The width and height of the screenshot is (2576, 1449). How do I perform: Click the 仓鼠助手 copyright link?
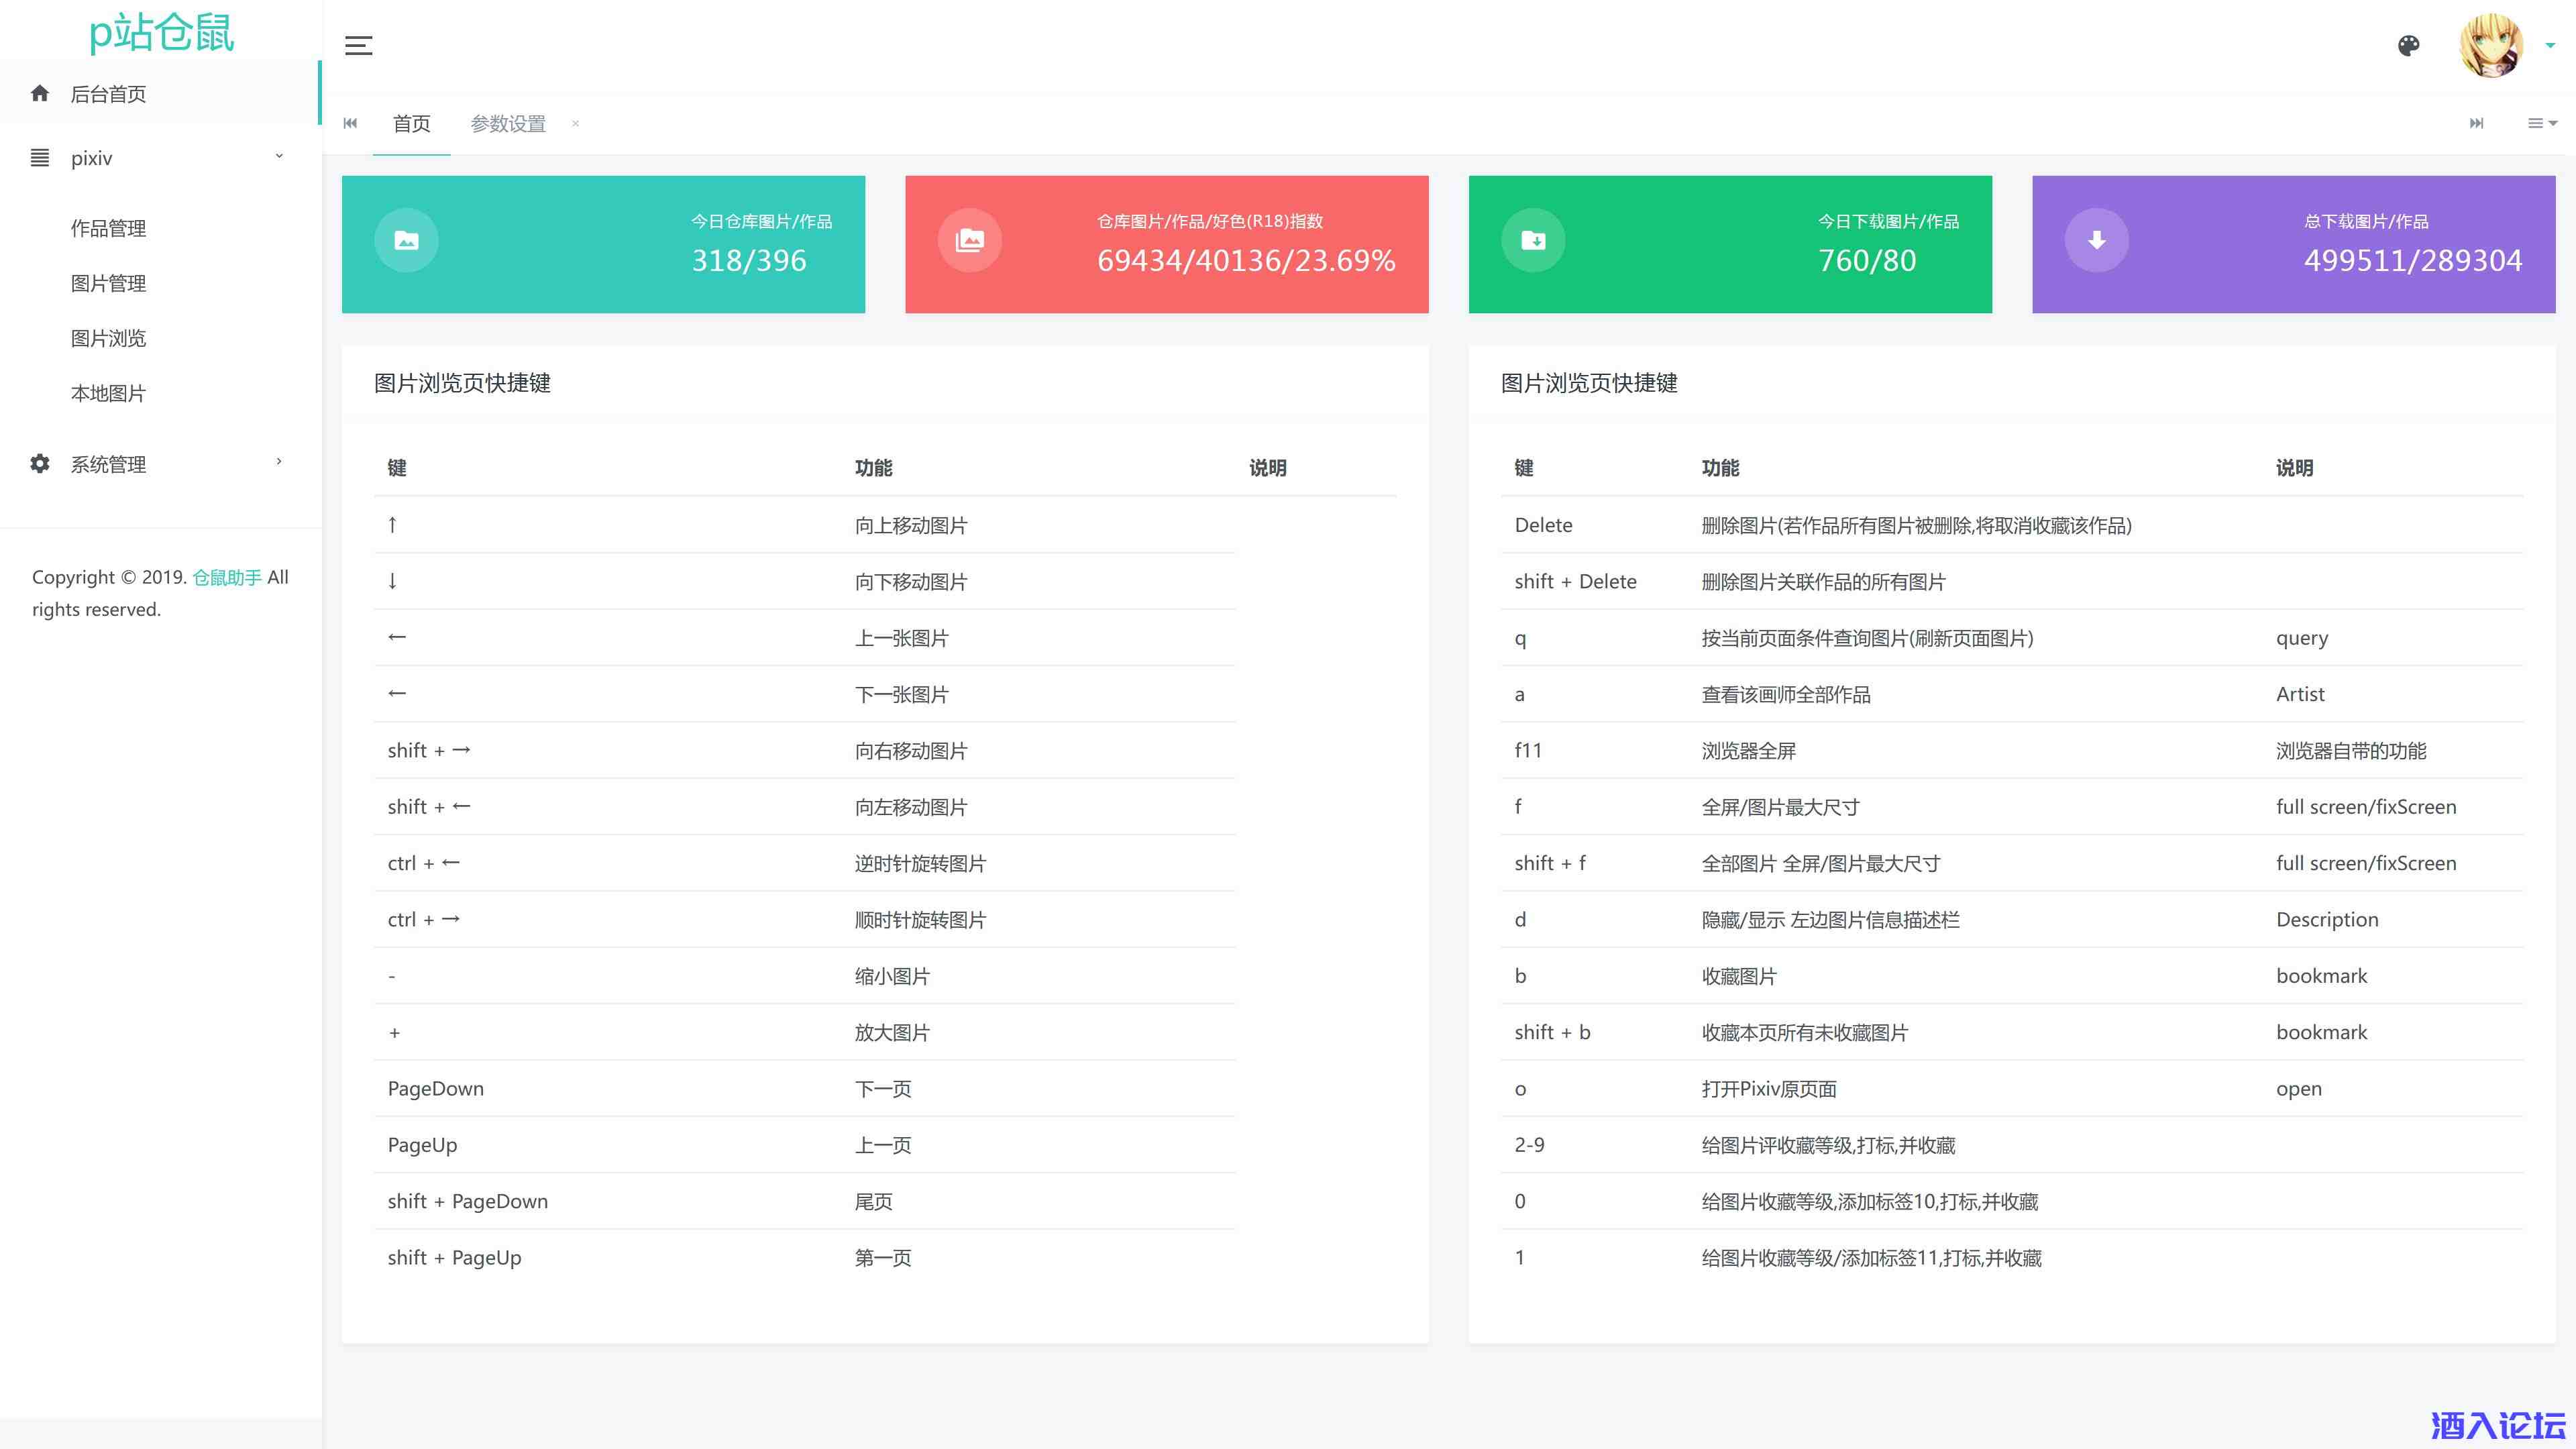click(227, 577)
